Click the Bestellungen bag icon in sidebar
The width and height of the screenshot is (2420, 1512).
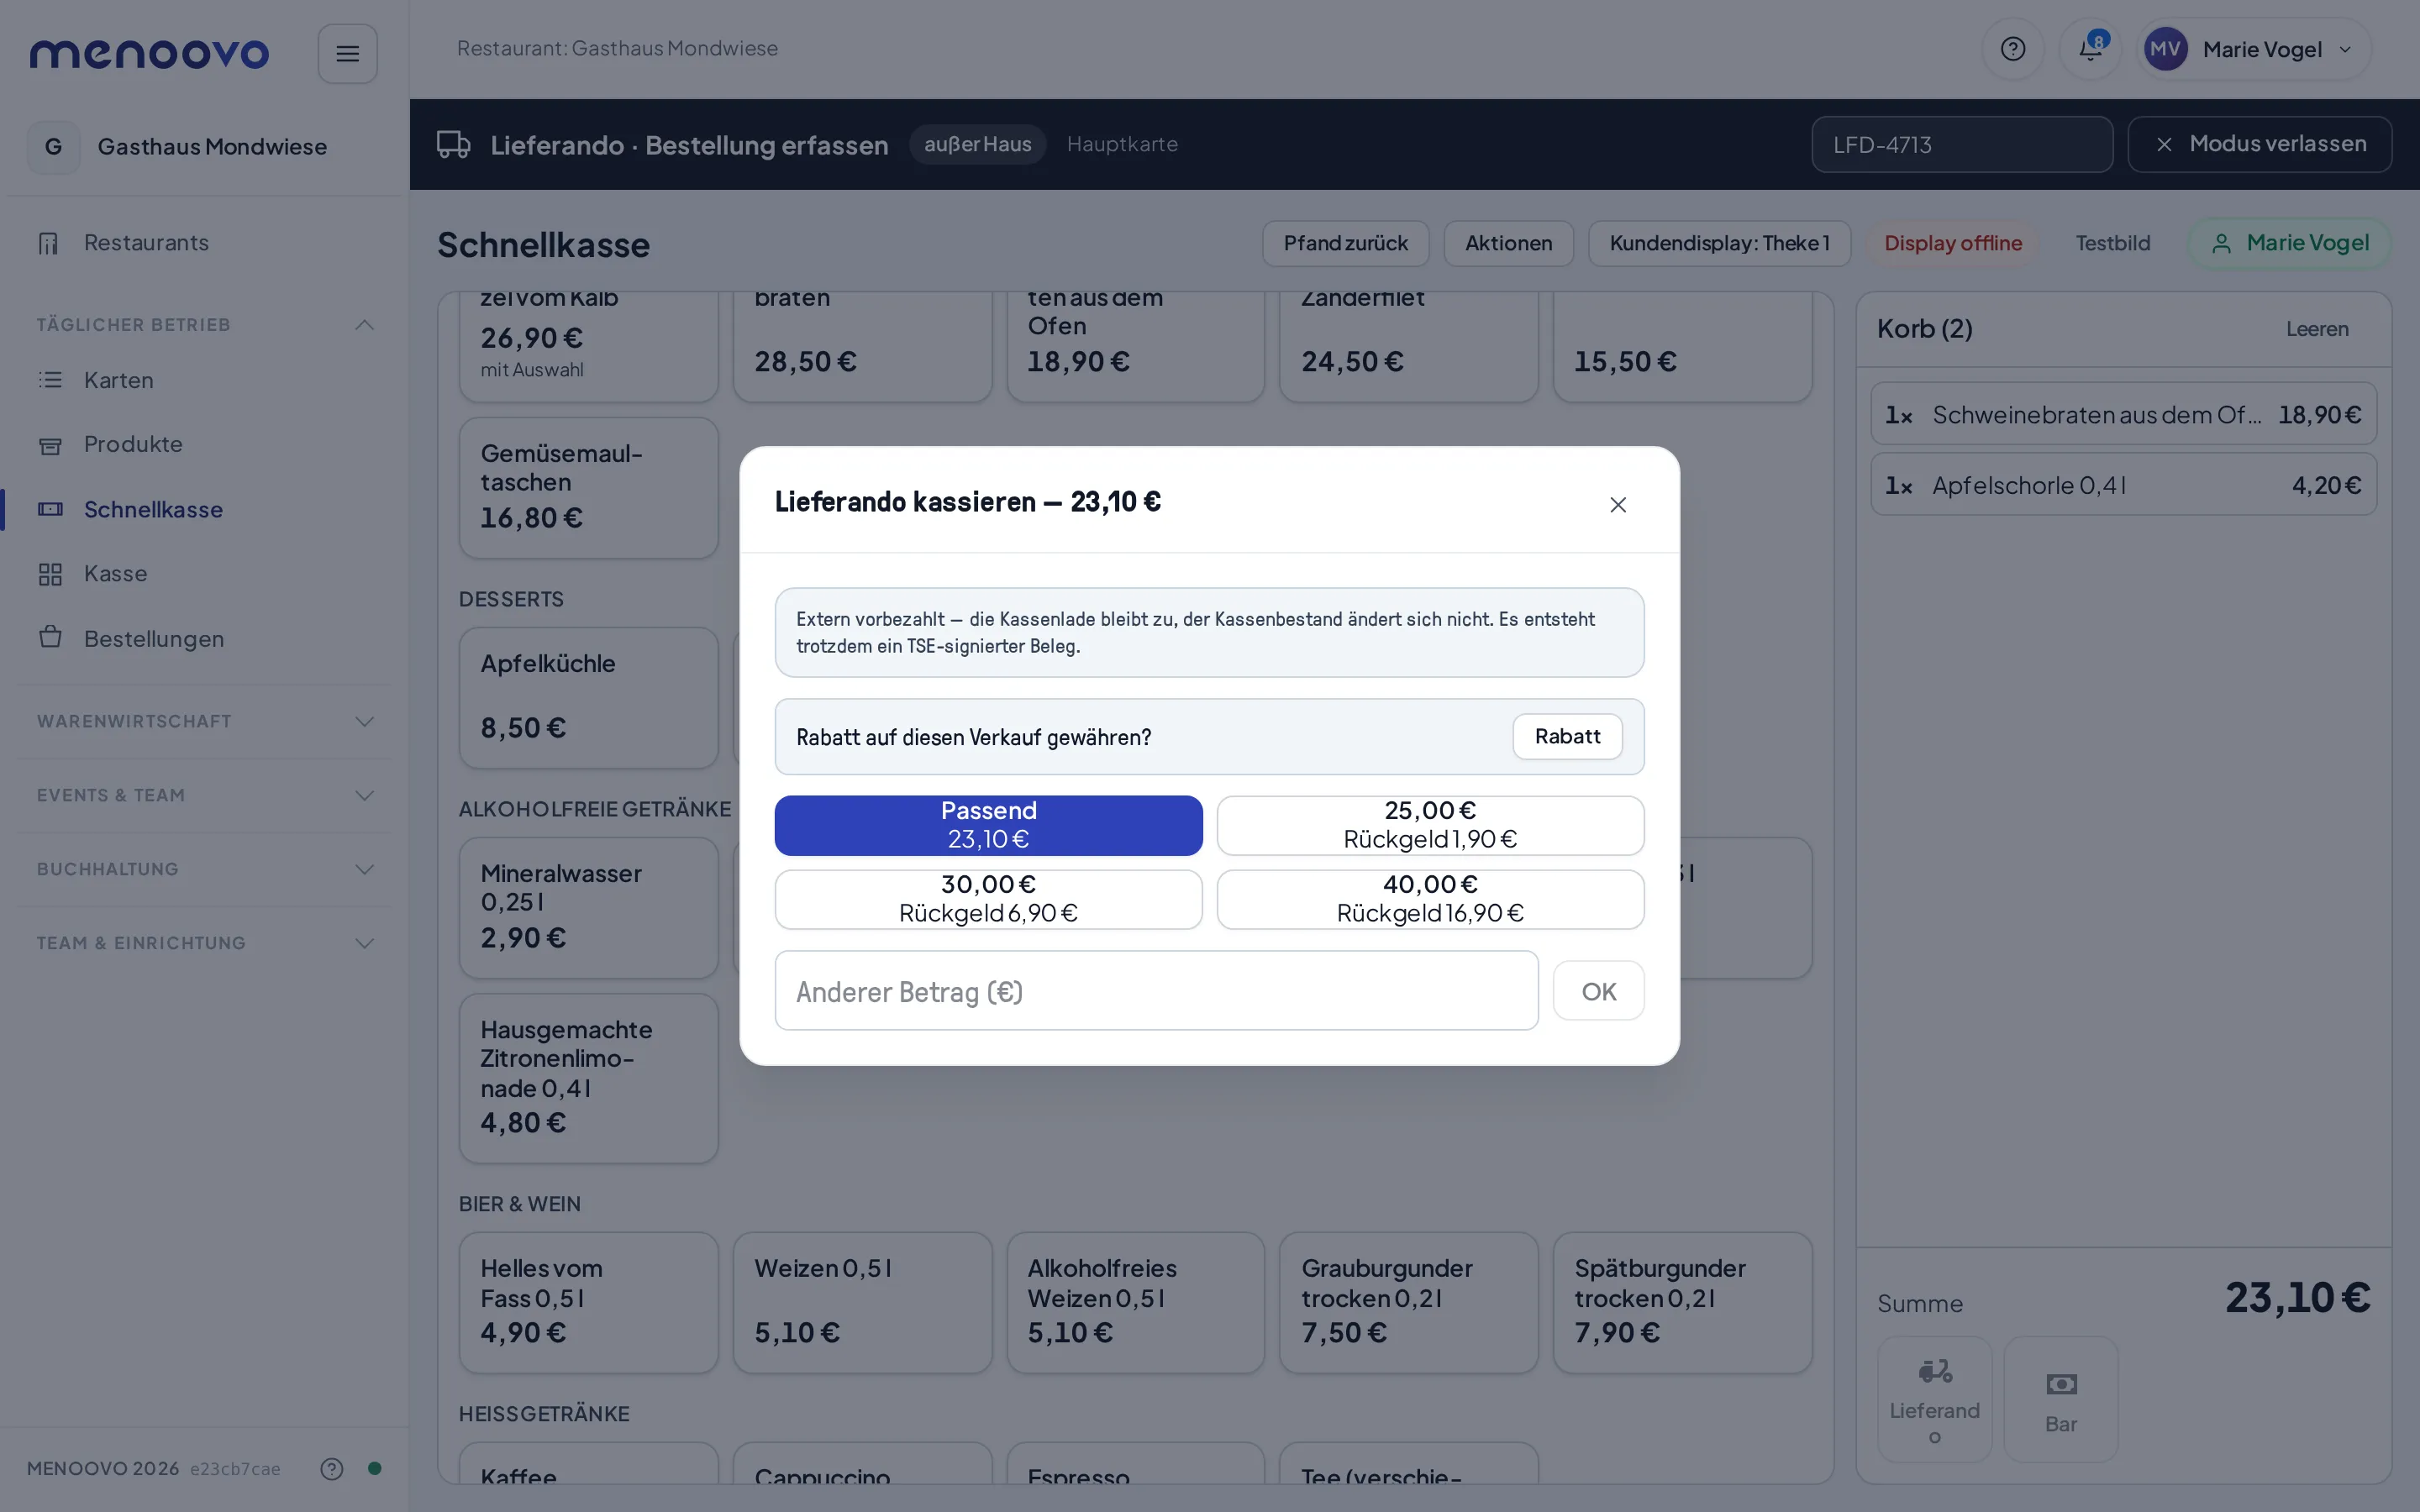coord(50,637)
